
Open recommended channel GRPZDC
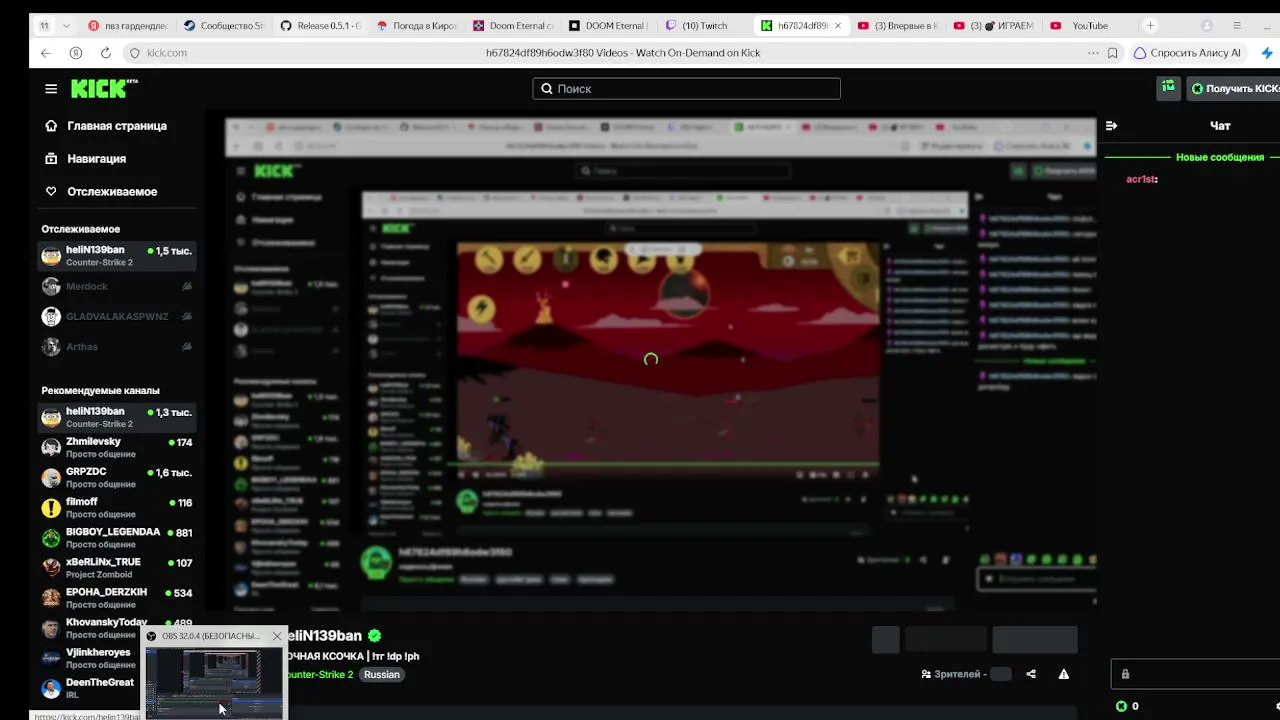click(117, 478)
